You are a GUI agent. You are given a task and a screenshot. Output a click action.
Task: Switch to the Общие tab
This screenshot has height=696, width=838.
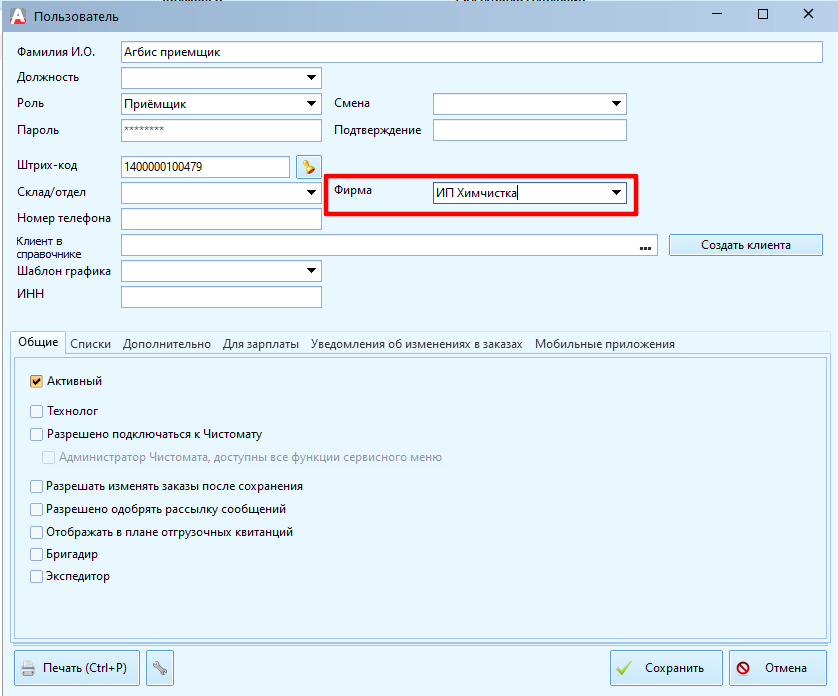(38, 342)
